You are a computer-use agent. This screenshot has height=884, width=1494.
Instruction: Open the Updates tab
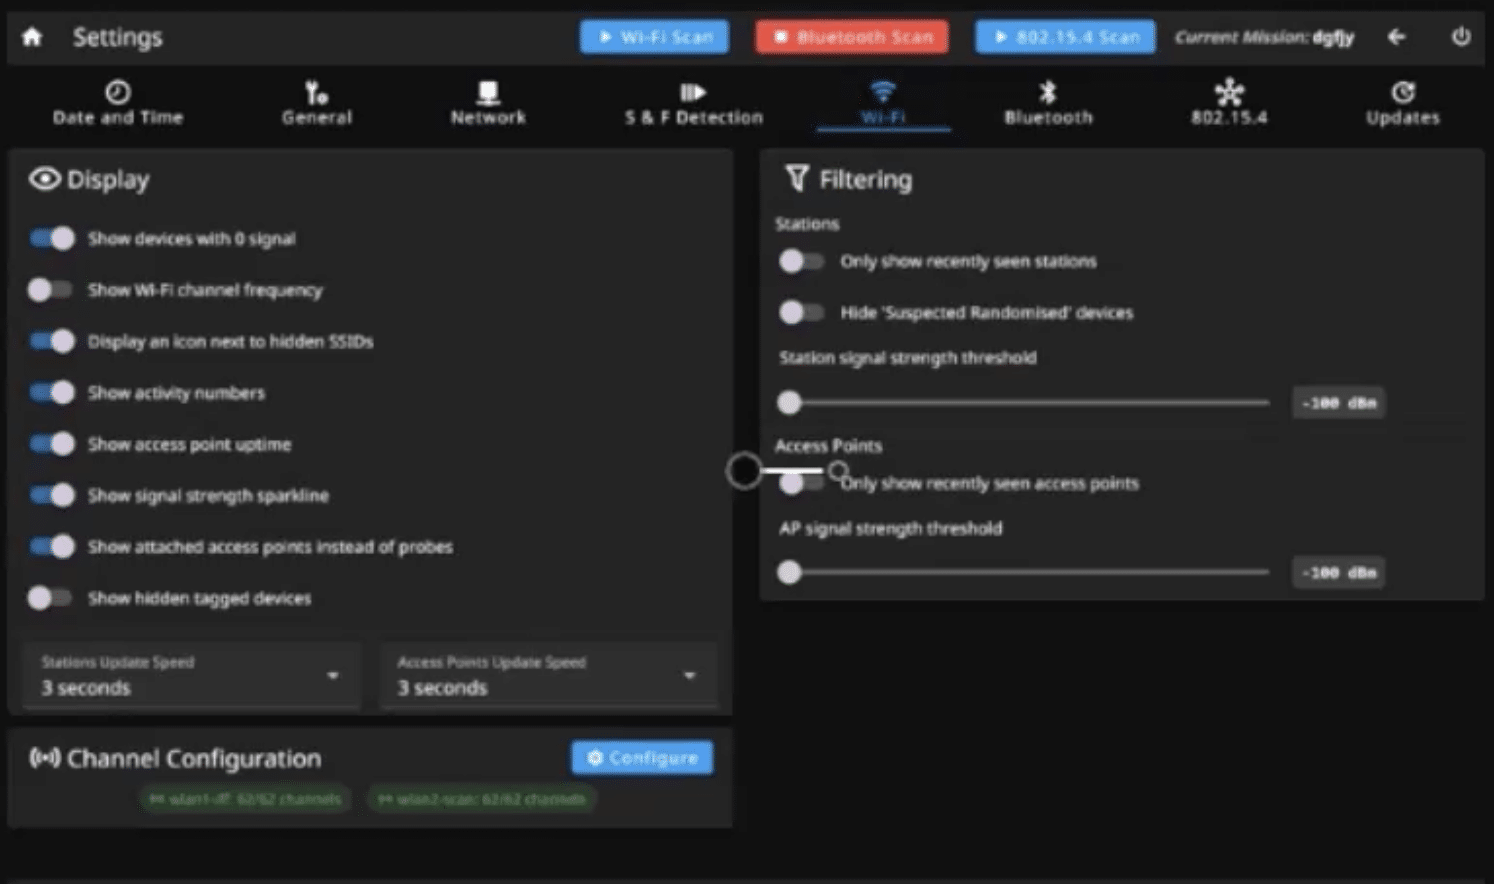1403,103
